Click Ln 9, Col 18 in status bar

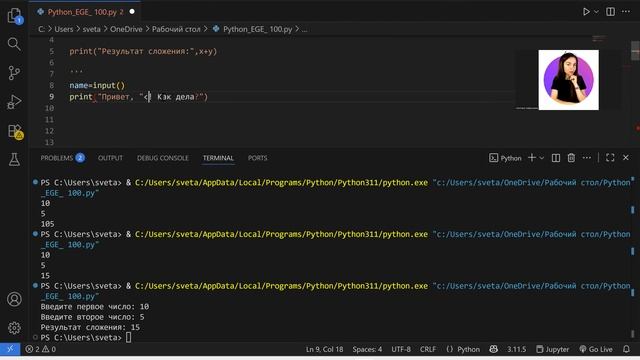[324, 349]
